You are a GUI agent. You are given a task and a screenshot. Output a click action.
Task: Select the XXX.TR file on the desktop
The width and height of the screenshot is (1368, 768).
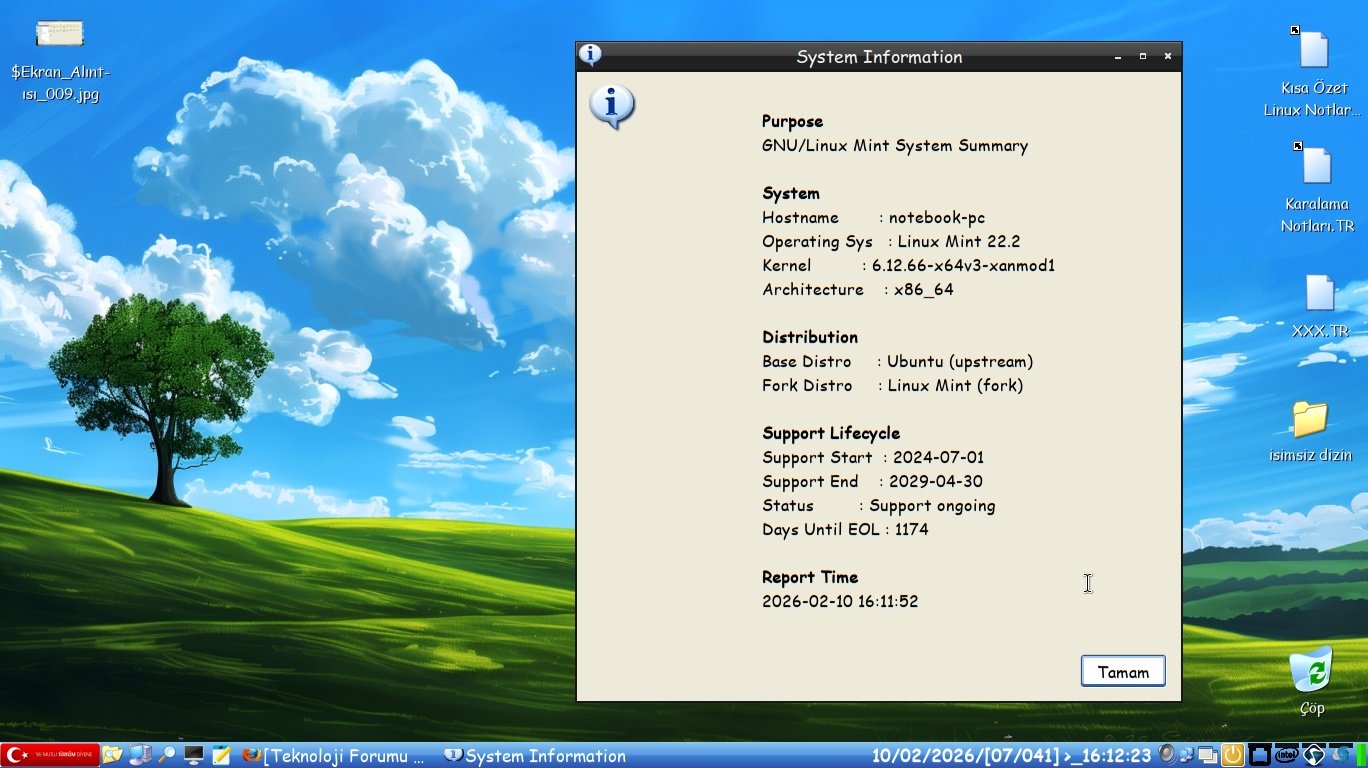(x=1320, y=306)
